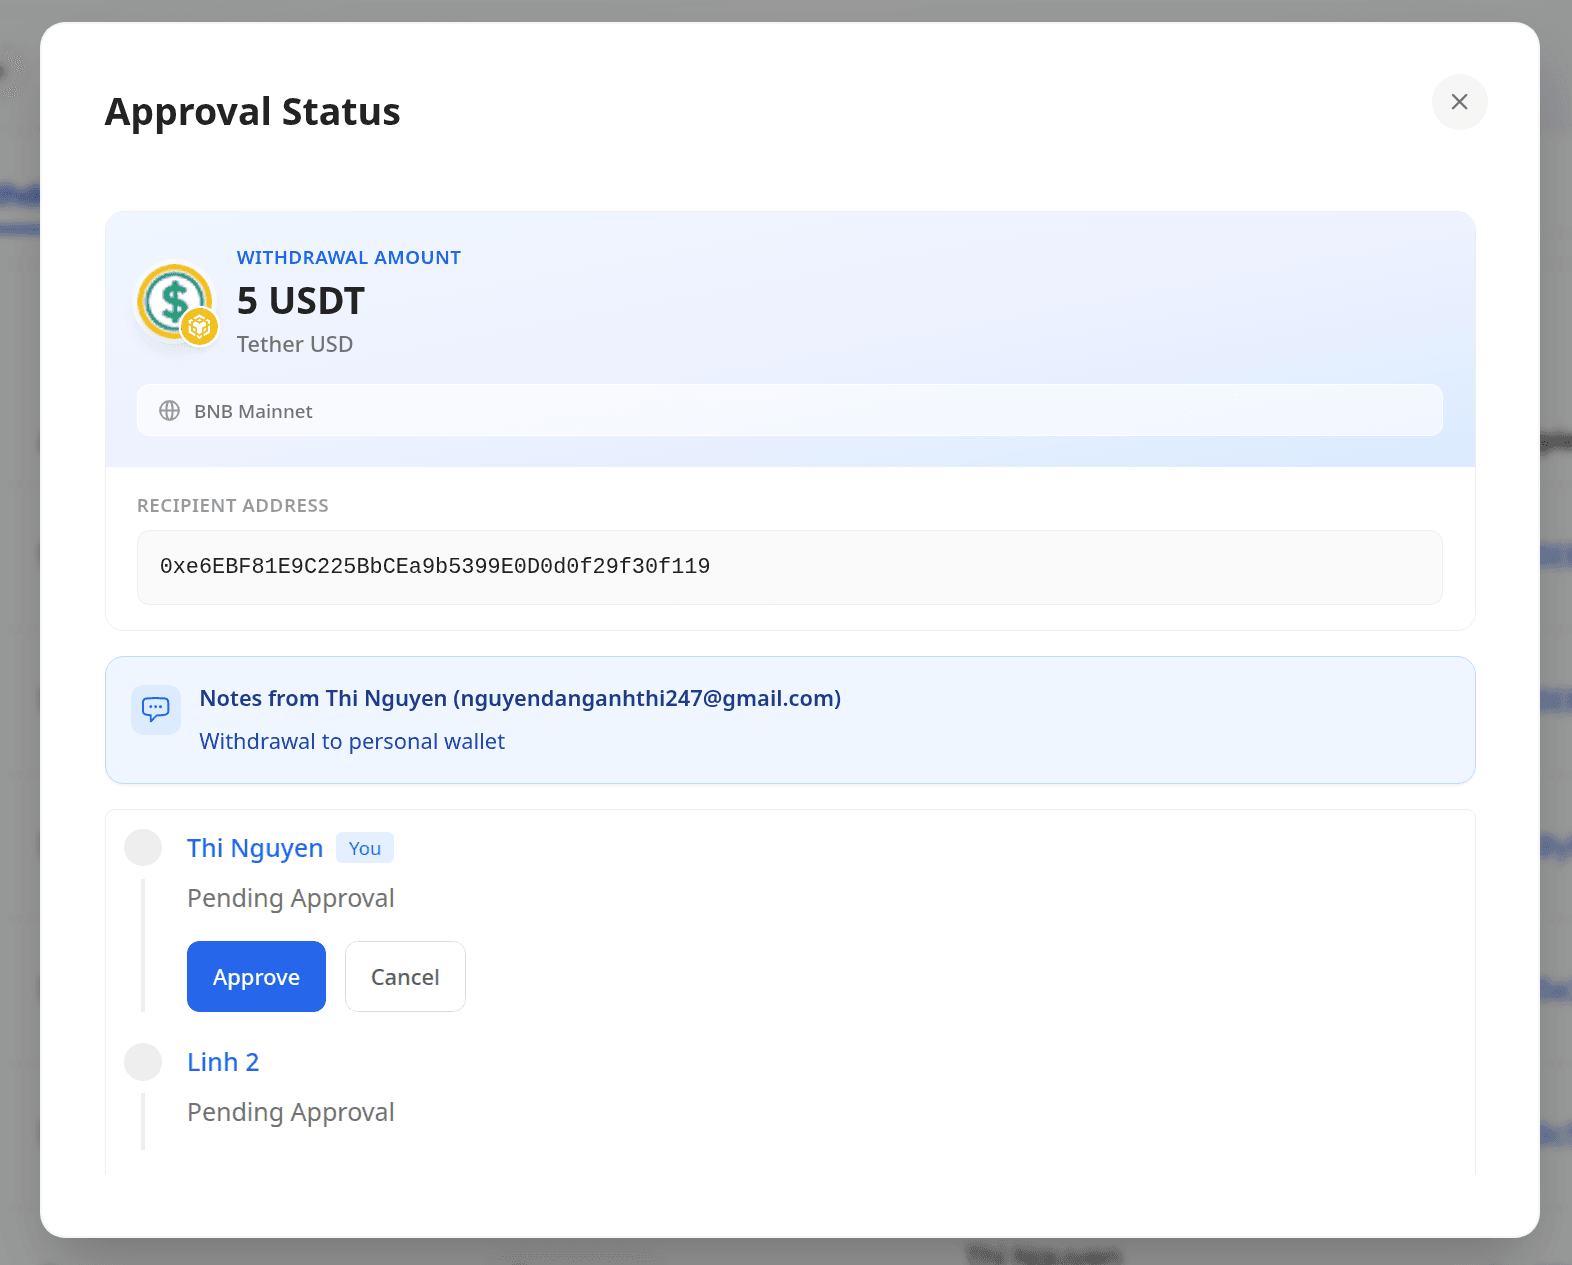Image resolution: width=1572 pixels, height=1265 pixels.
Task: Click "Withdrawal to personal wallet" note text
Action: coord(352,741)
